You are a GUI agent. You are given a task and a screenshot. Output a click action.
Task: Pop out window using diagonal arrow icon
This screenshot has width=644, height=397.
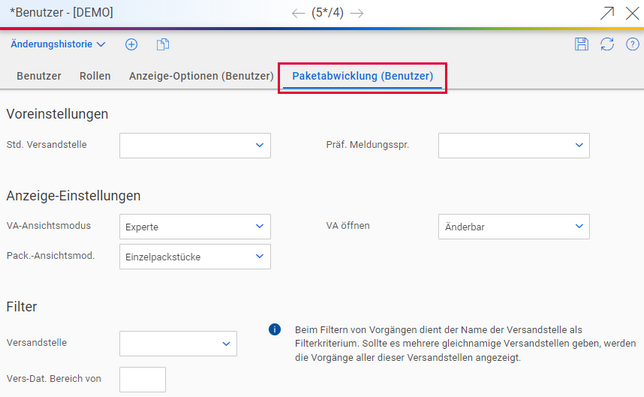[607, 13]
